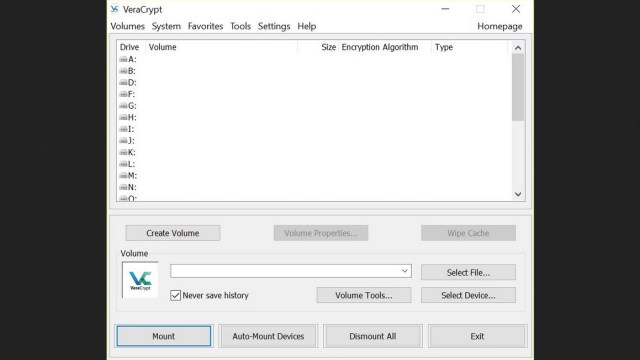Select drive J: icon in list

coord(123,140)
